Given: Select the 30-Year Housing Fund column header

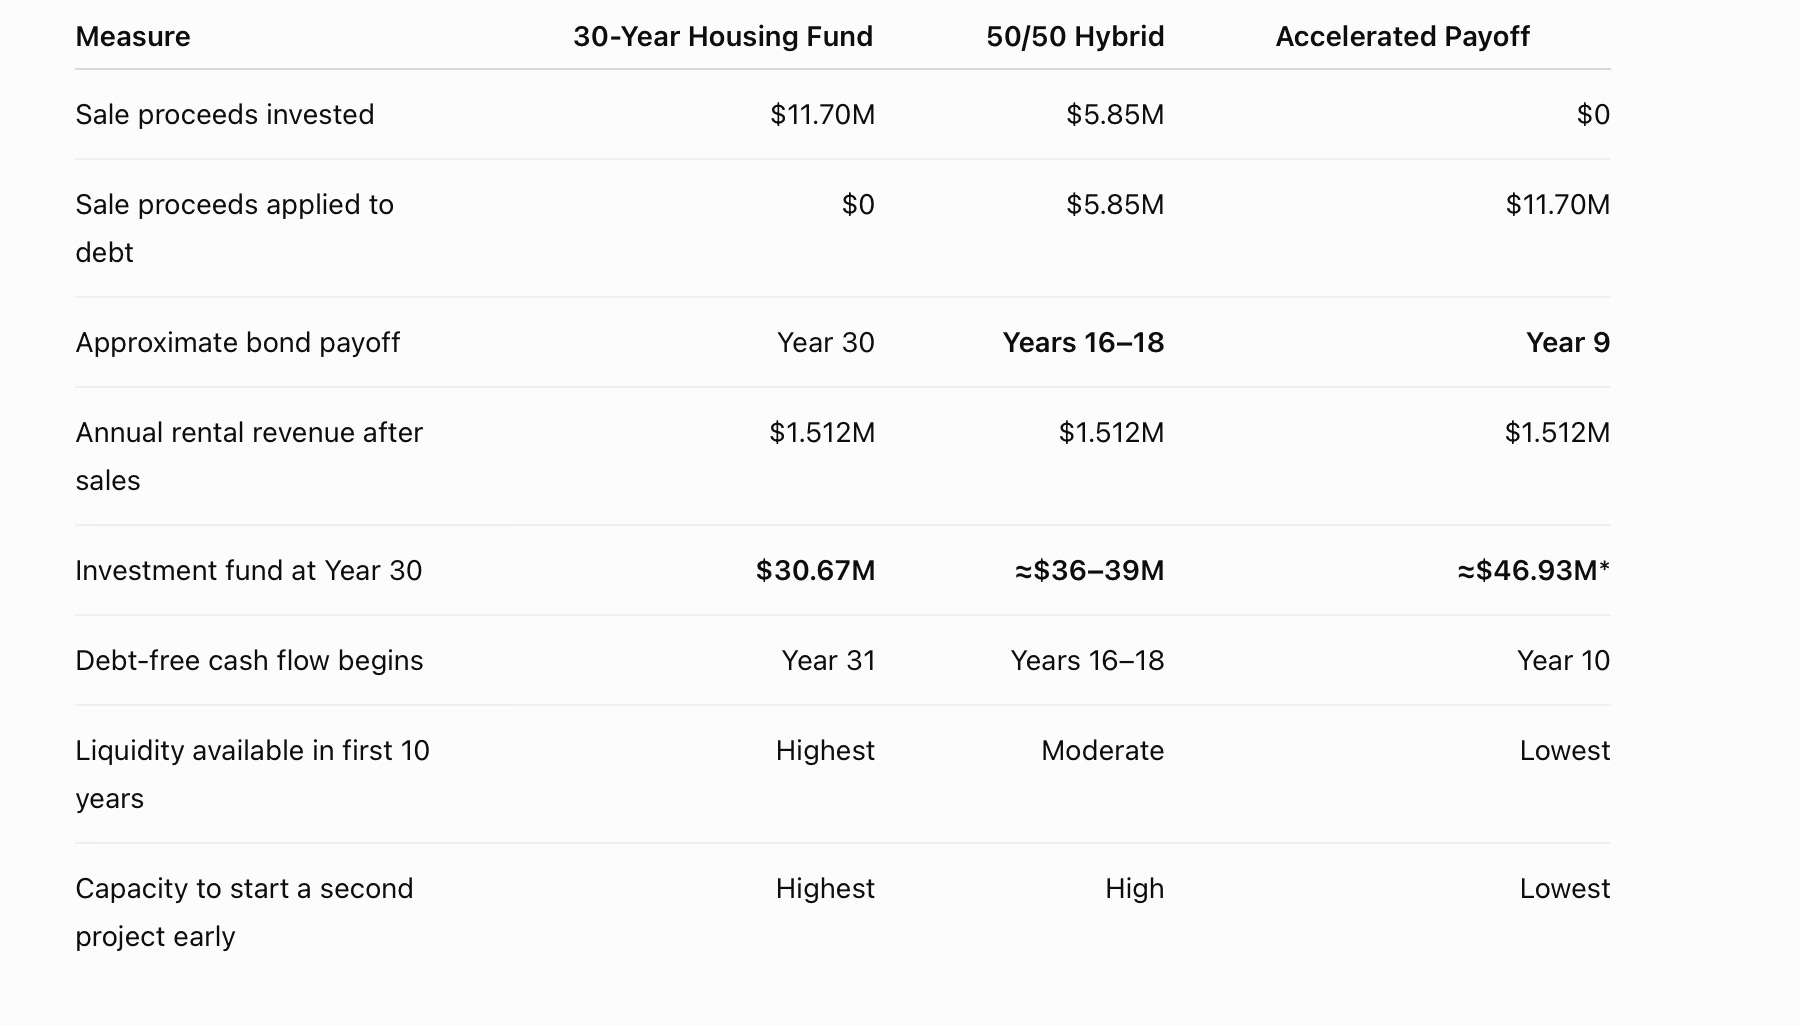Looking at the screenshot, I should pos(723,37).
